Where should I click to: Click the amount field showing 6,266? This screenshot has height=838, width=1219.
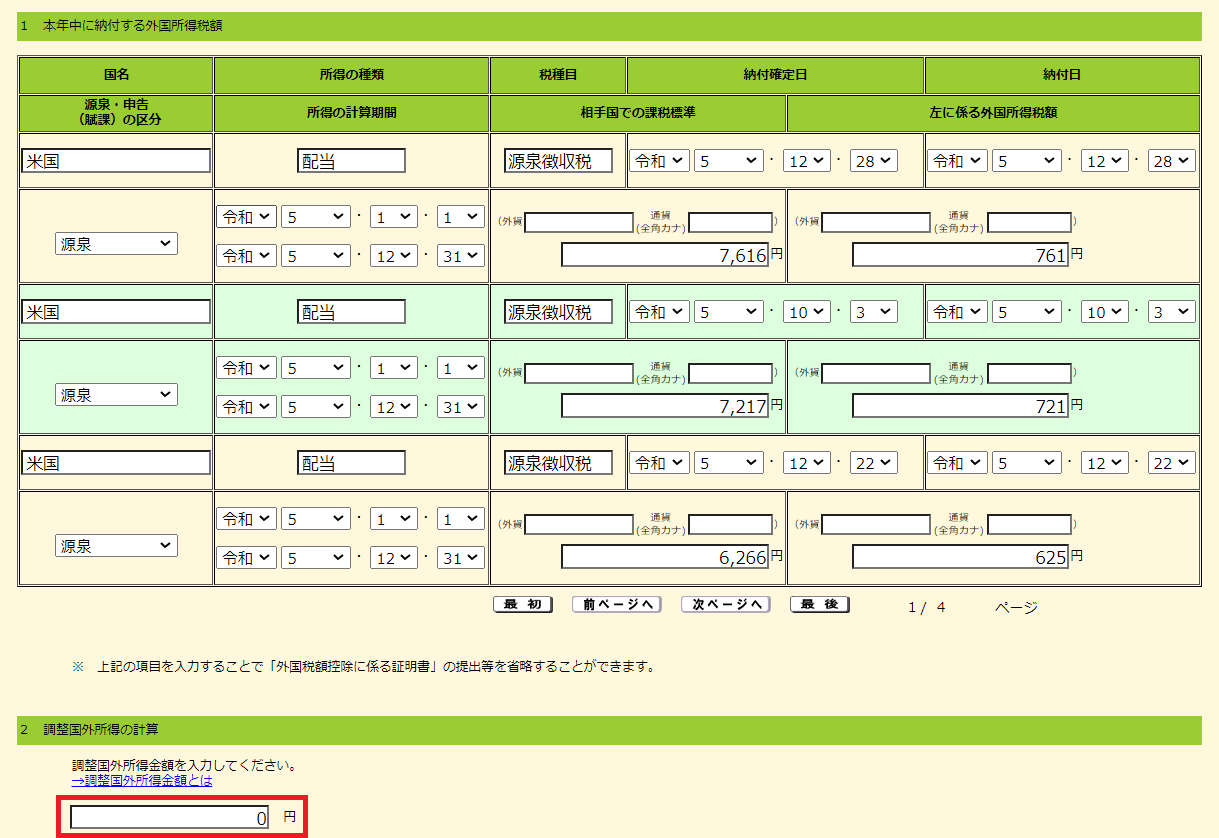pos(665,557)
